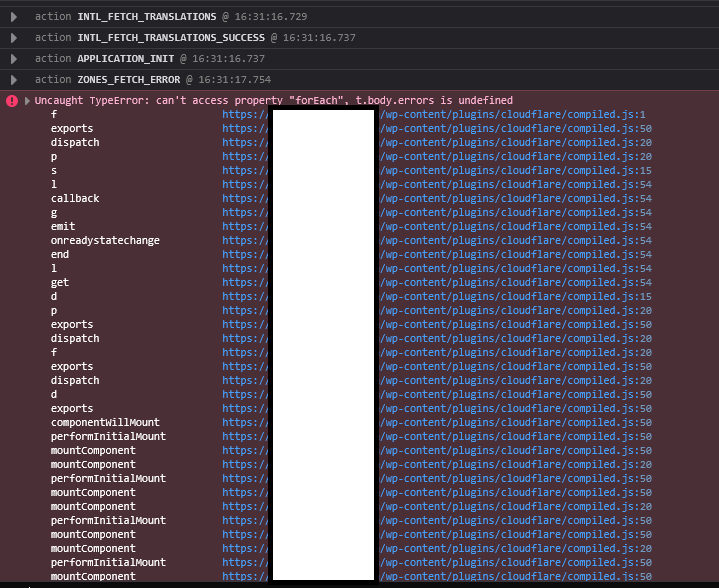Open the source link on the componentWillMount row

tap(437, 422)
